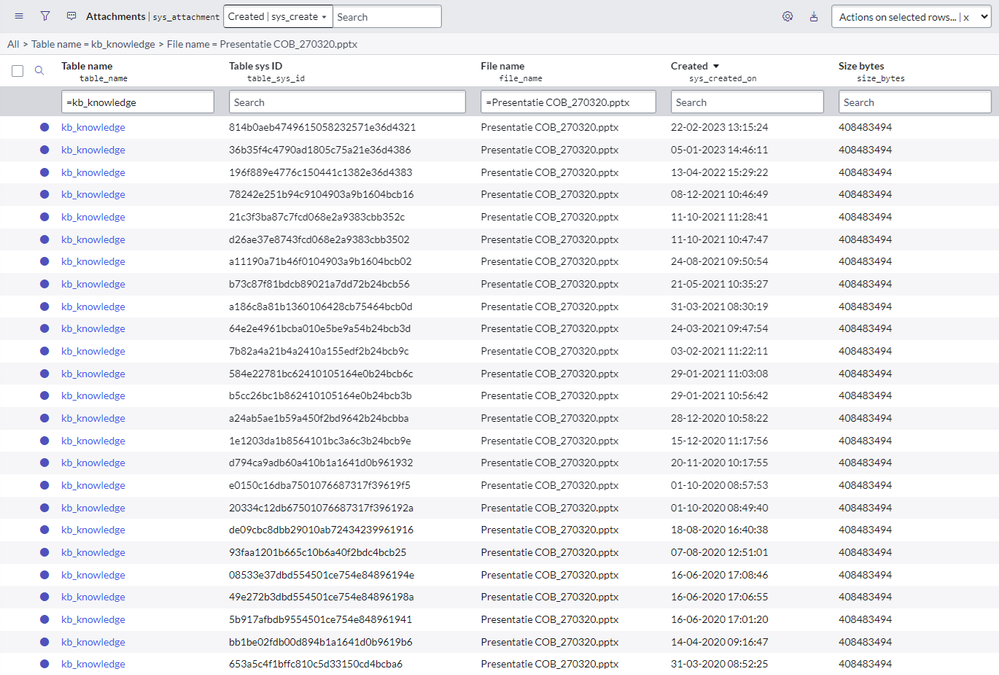Viewport: 999px width, 675px height.
Task: Click the blue dot on row 14-04-2020 09:16:47
Action: pyautogui.click(x=45, y=642)
